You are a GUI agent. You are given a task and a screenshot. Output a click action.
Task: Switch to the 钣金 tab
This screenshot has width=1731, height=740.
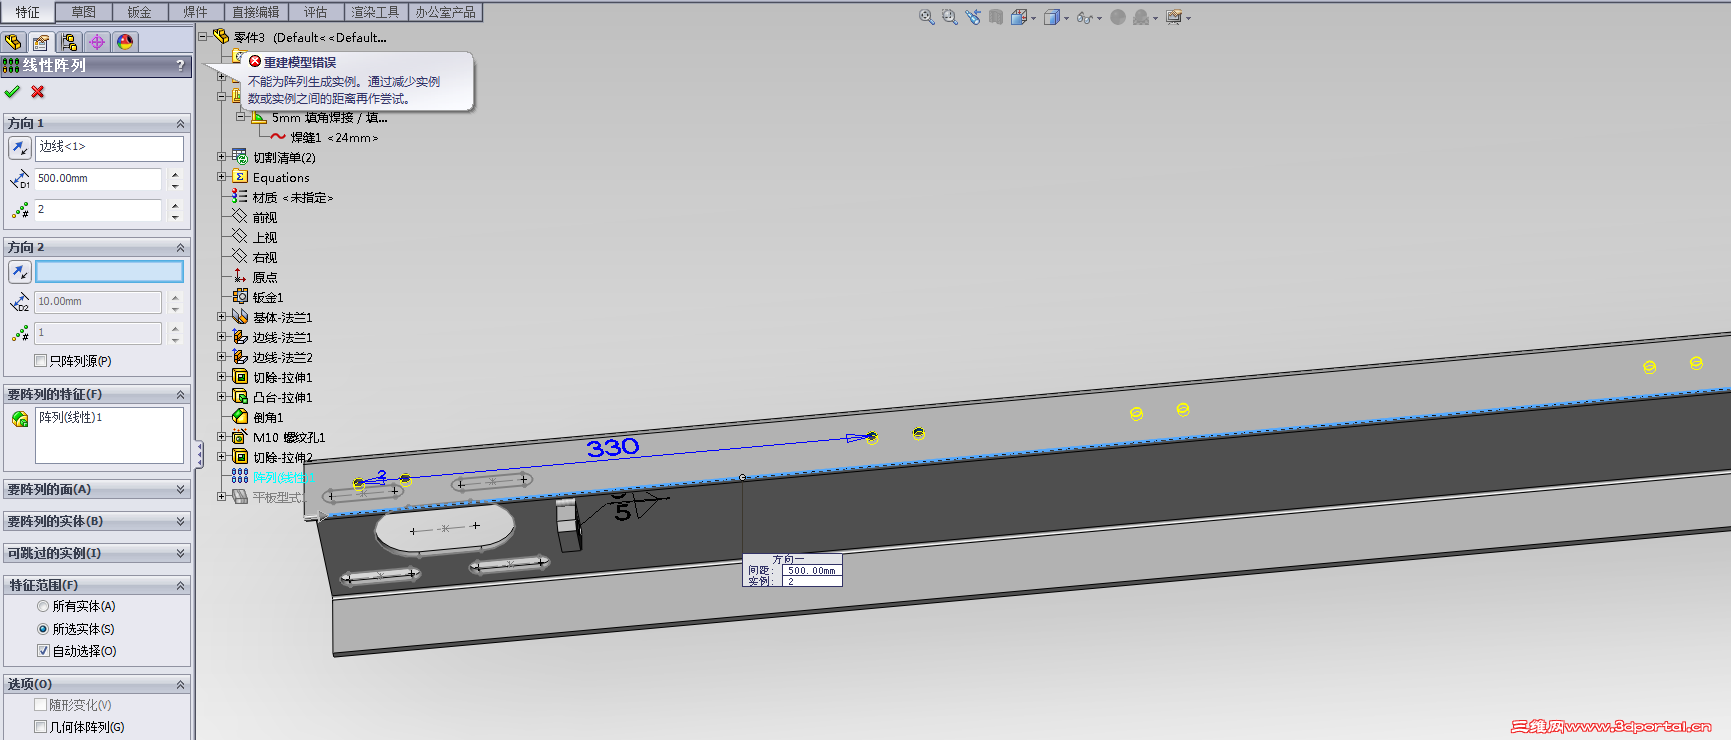click(140, 12)
